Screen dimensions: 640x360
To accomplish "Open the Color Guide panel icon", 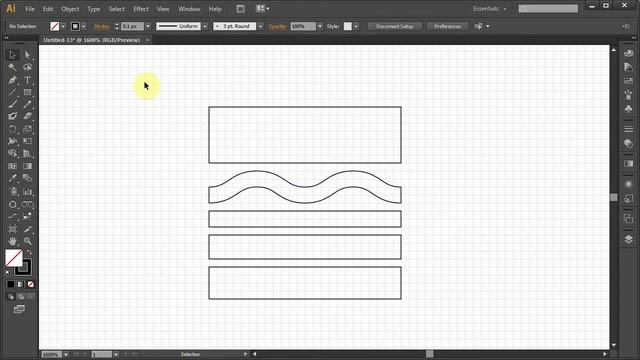I will 629,67.
